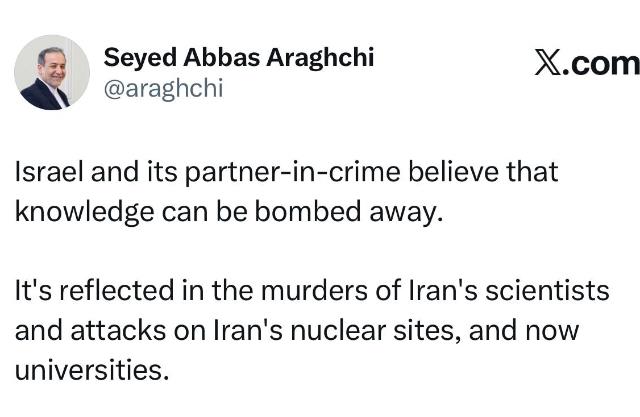Click the first name "Seyed" in the header
The height and width of the screenshot is (417, 640).
click(135, 58)
